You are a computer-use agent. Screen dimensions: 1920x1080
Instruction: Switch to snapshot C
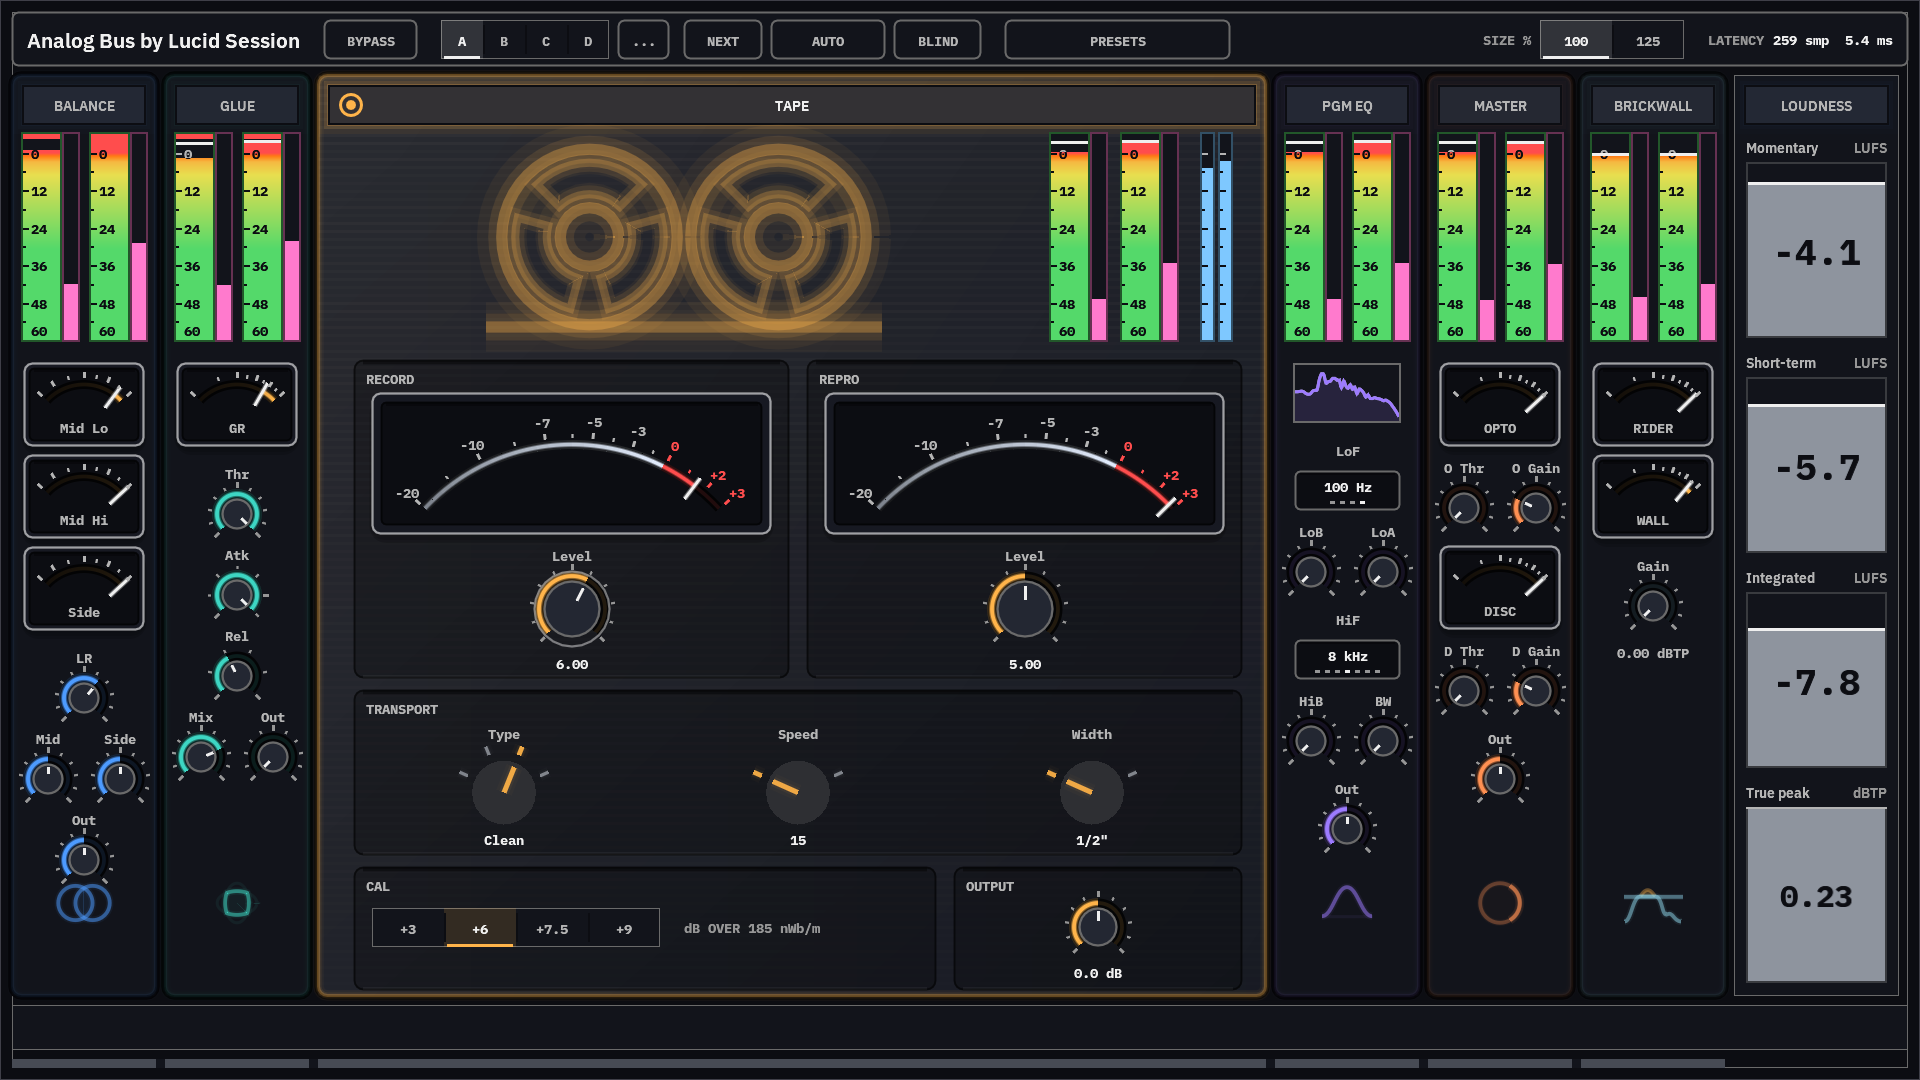point(546,41)
